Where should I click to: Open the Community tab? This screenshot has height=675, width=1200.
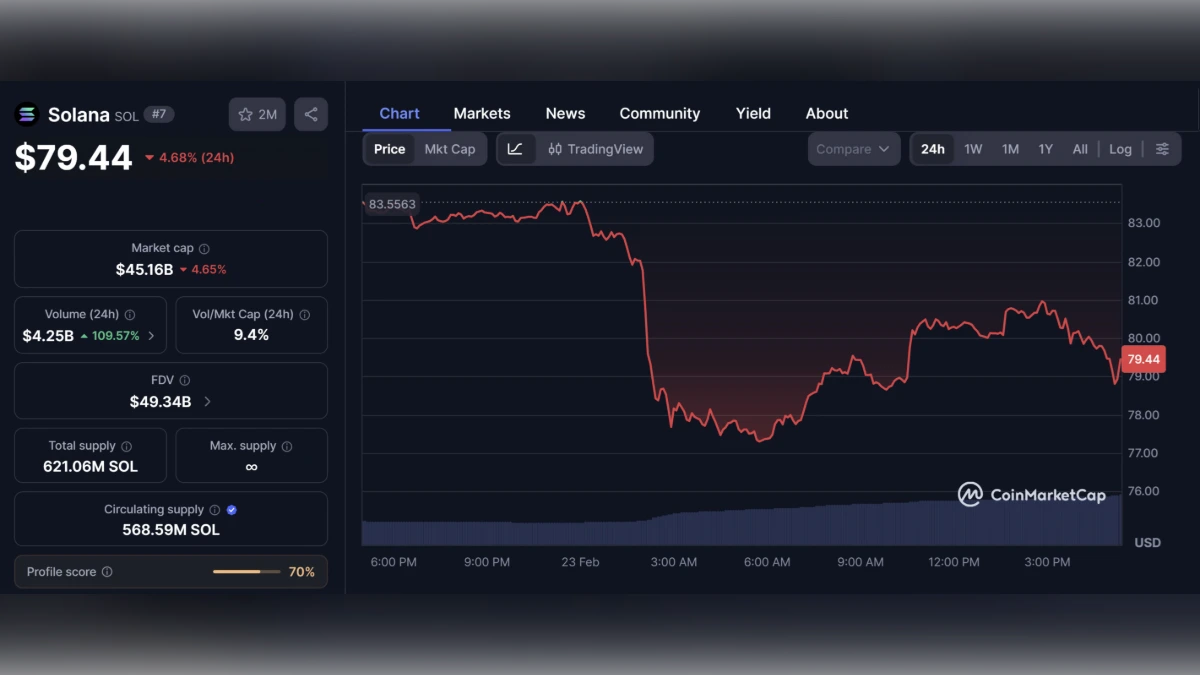coord(659,113)
